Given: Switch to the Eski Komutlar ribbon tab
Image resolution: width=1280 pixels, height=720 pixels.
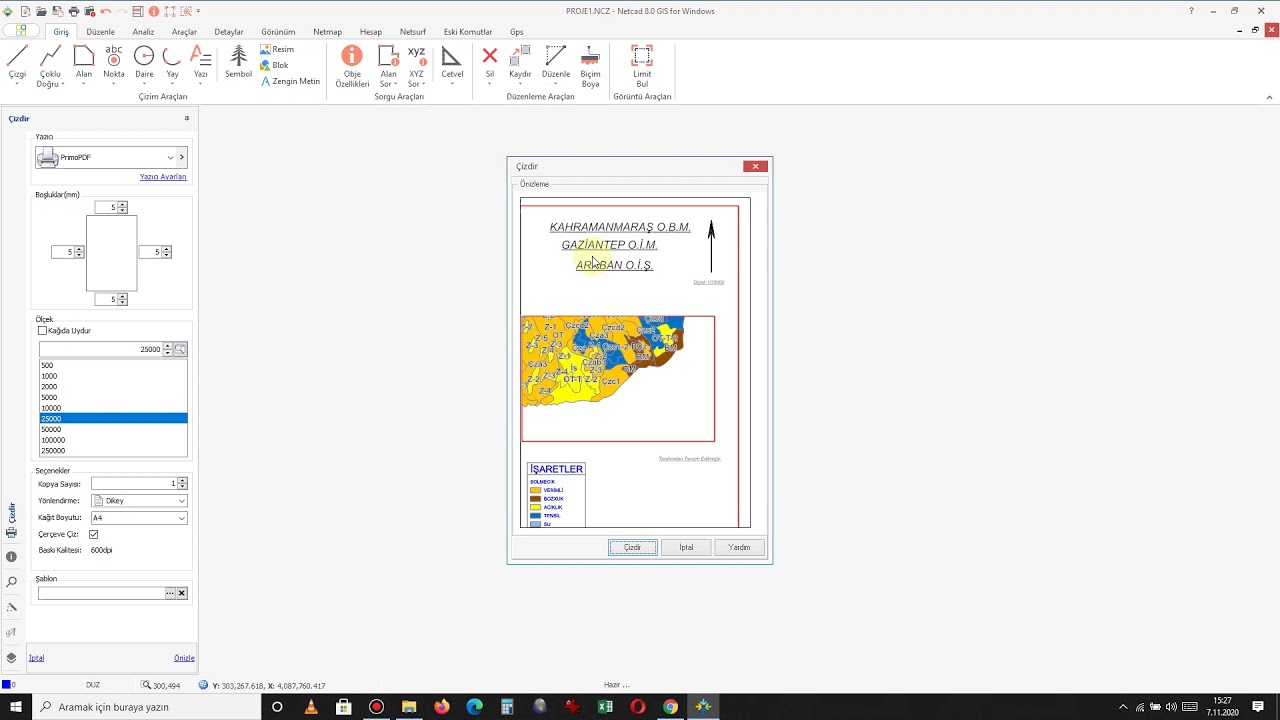Looking at the screenshot, I should [468, 32].
